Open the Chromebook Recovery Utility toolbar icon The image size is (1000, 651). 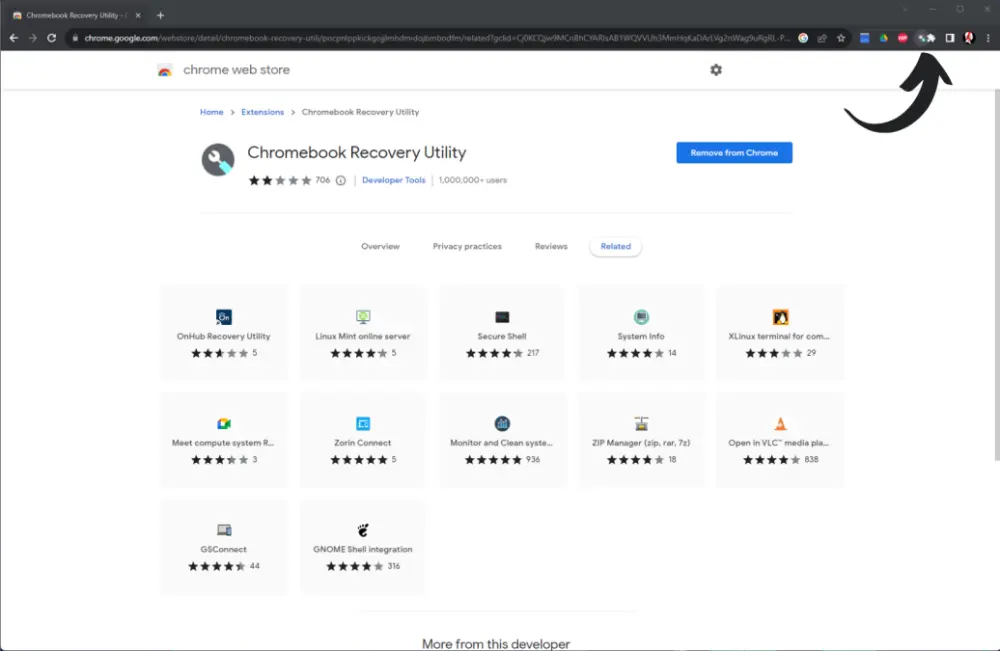pos(921,38)
